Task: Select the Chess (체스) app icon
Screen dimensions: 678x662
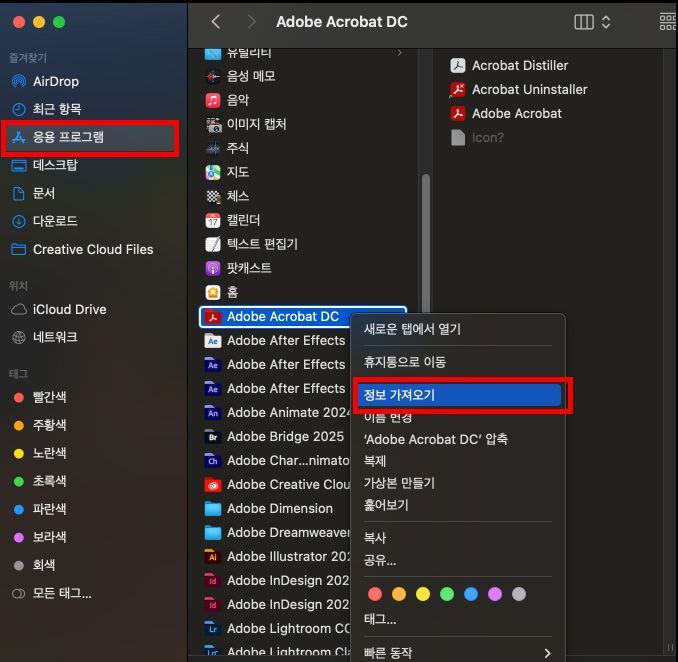Action: [x=213, y=196]
